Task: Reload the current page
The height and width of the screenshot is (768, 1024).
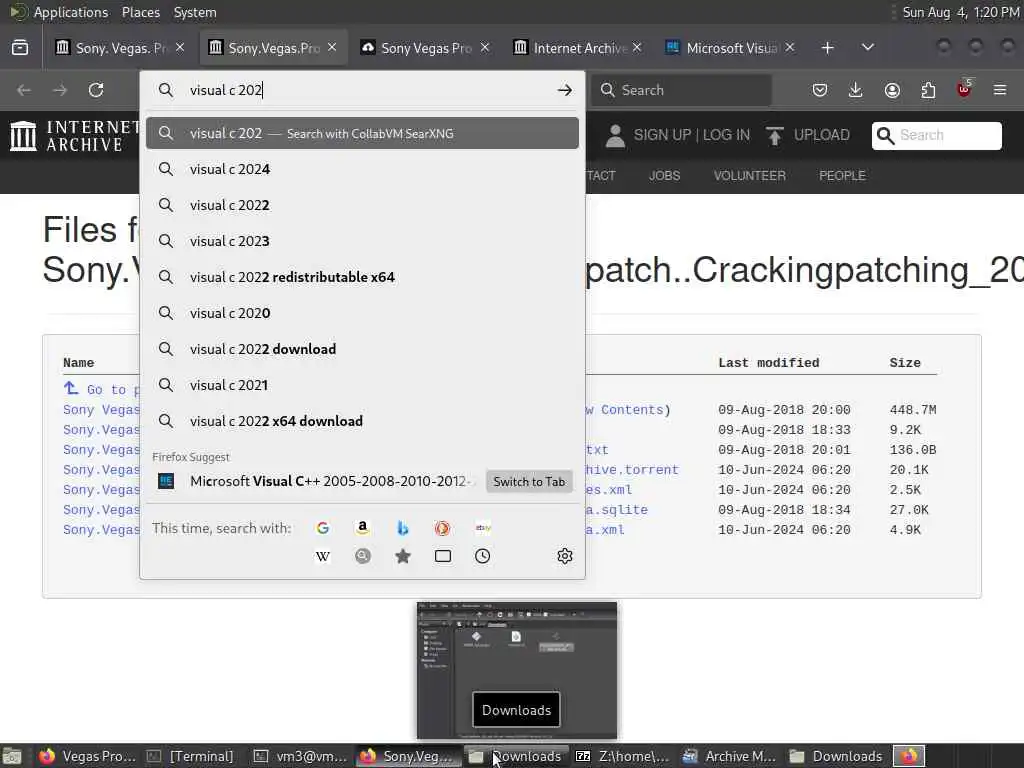Action: [x=96, y=90]
